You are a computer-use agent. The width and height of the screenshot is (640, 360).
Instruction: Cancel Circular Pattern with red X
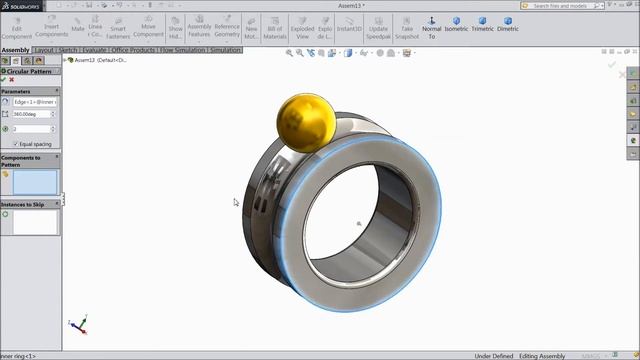point(12,80)
